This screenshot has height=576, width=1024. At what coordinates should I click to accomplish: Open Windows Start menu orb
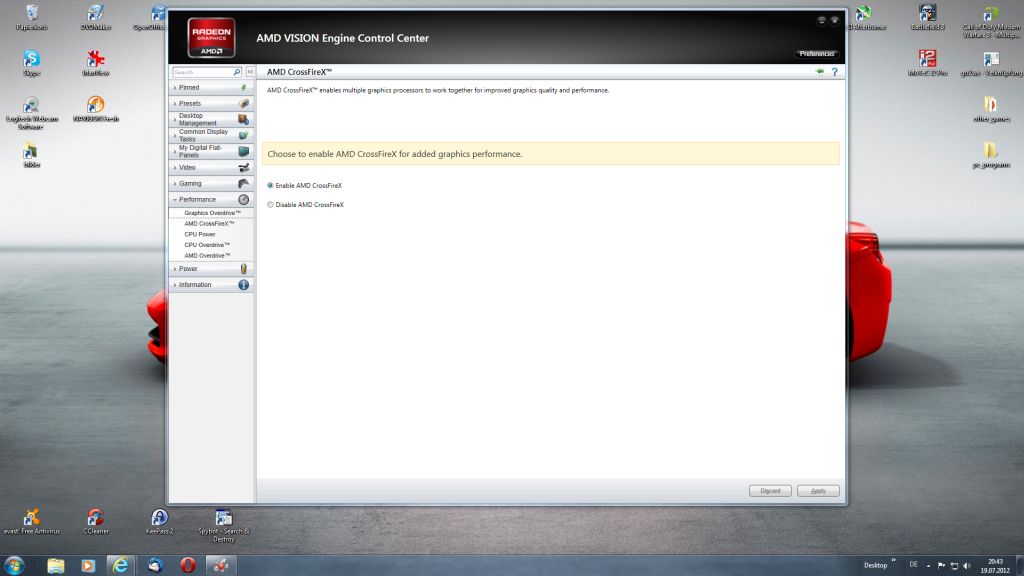[x=14, y=565]
